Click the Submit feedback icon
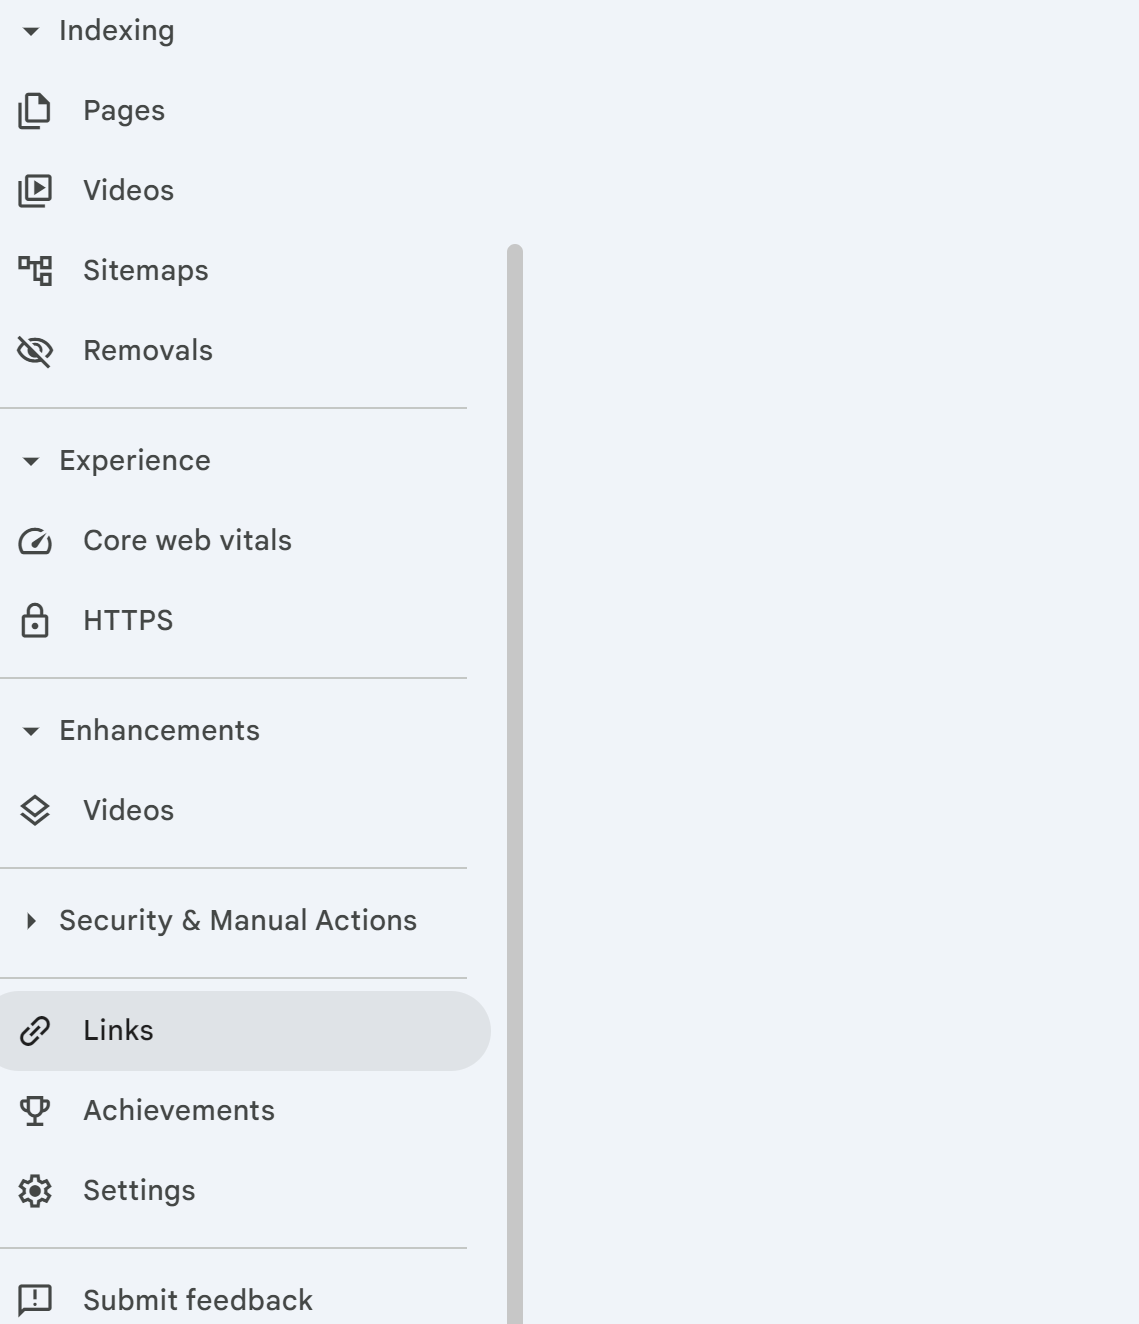Image resolution: width=1139 pixels, height=1324 pixels. click(x=35, y=1300)
